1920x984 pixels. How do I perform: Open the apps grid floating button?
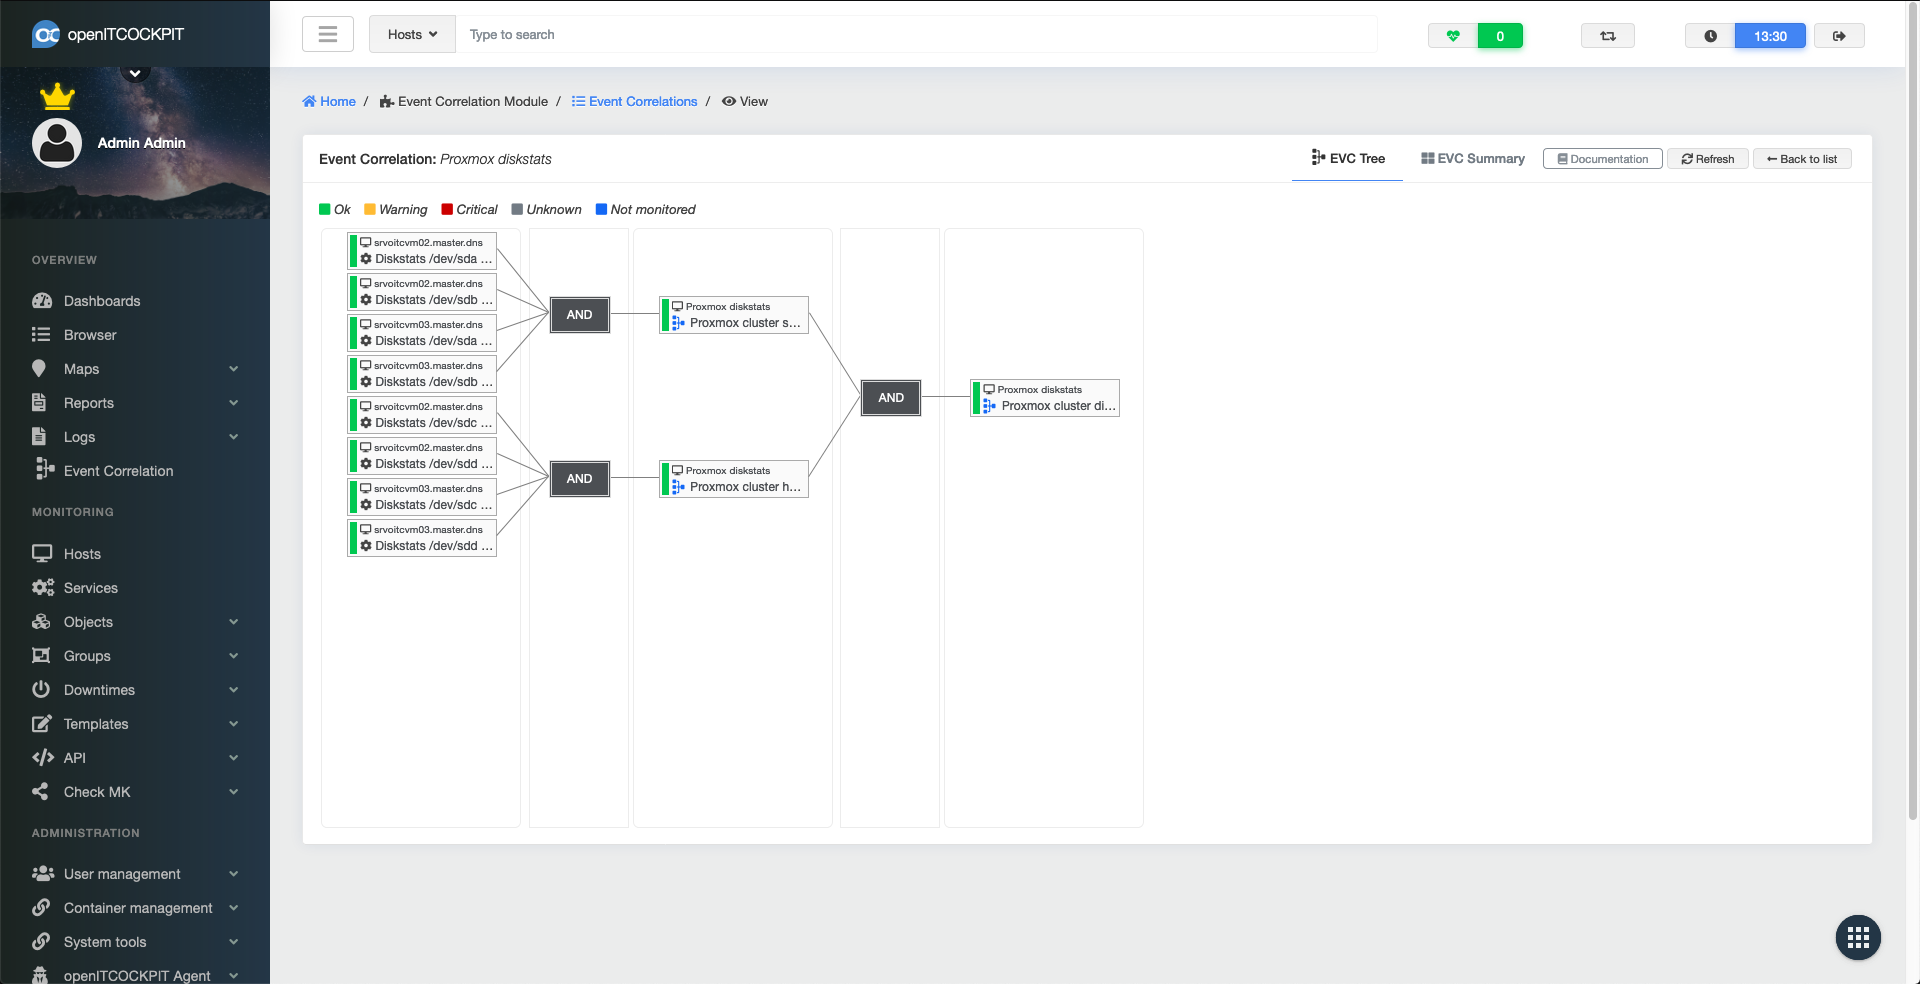point(1858,938)
